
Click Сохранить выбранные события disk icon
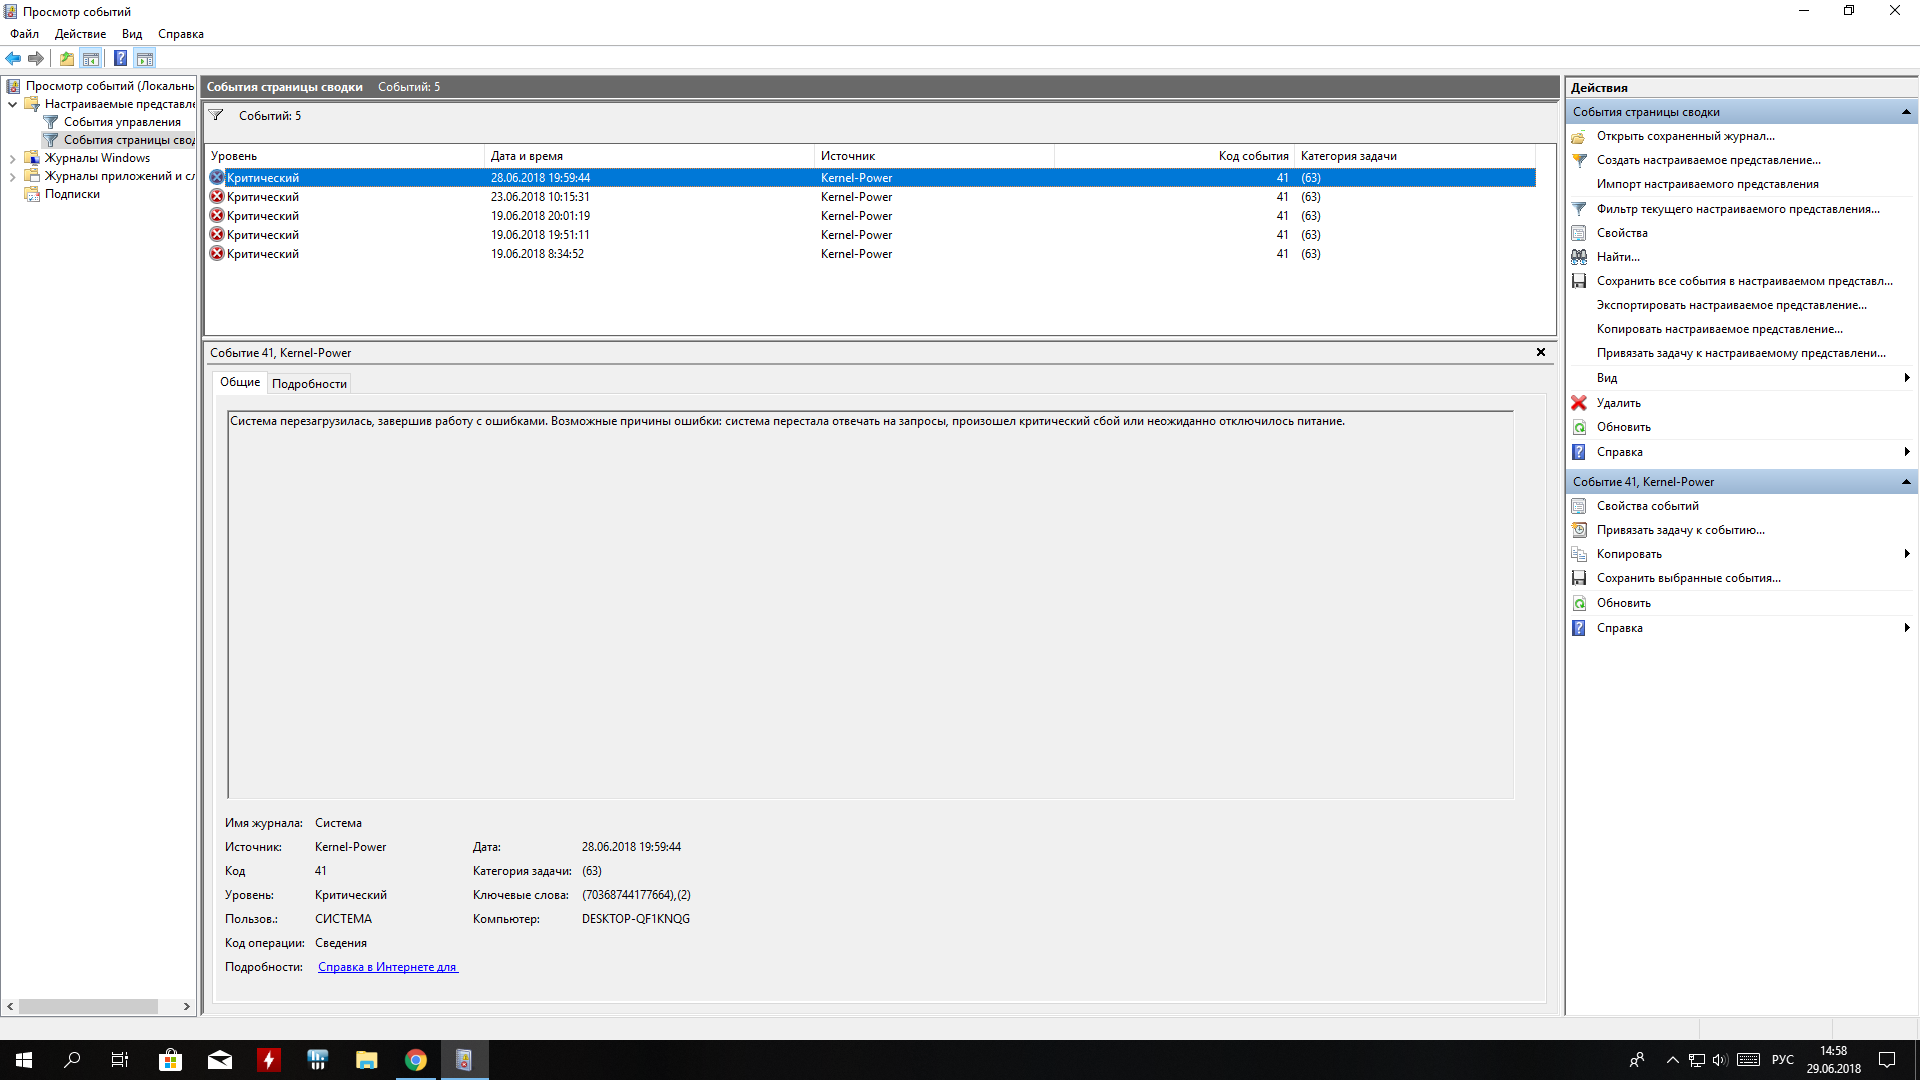1579,578
